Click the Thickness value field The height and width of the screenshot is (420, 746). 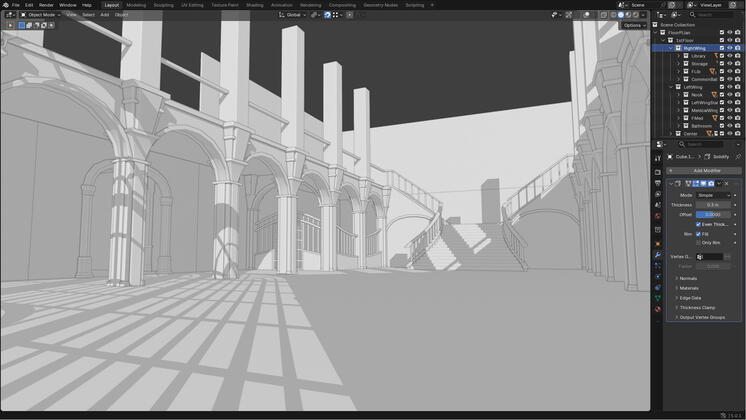click(713, 205)
